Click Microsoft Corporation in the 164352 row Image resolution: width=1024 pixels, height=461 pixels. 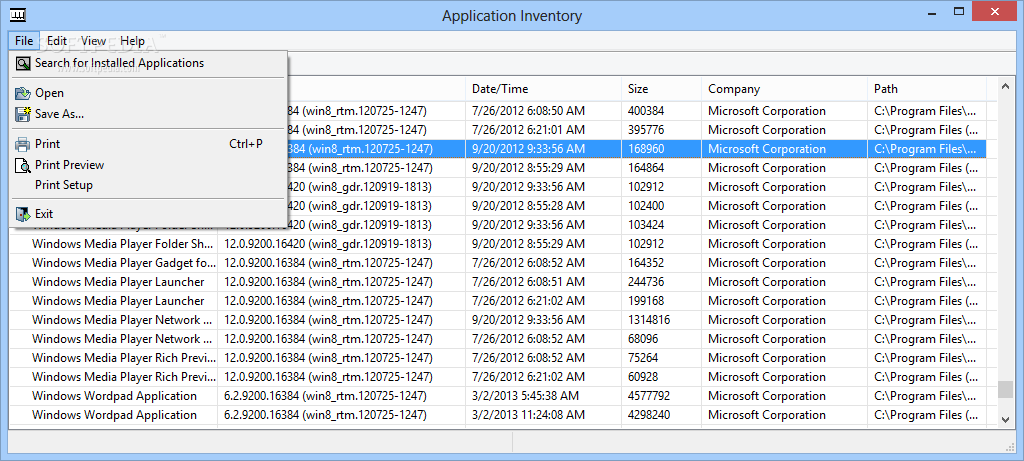click(x=767, y=263)
